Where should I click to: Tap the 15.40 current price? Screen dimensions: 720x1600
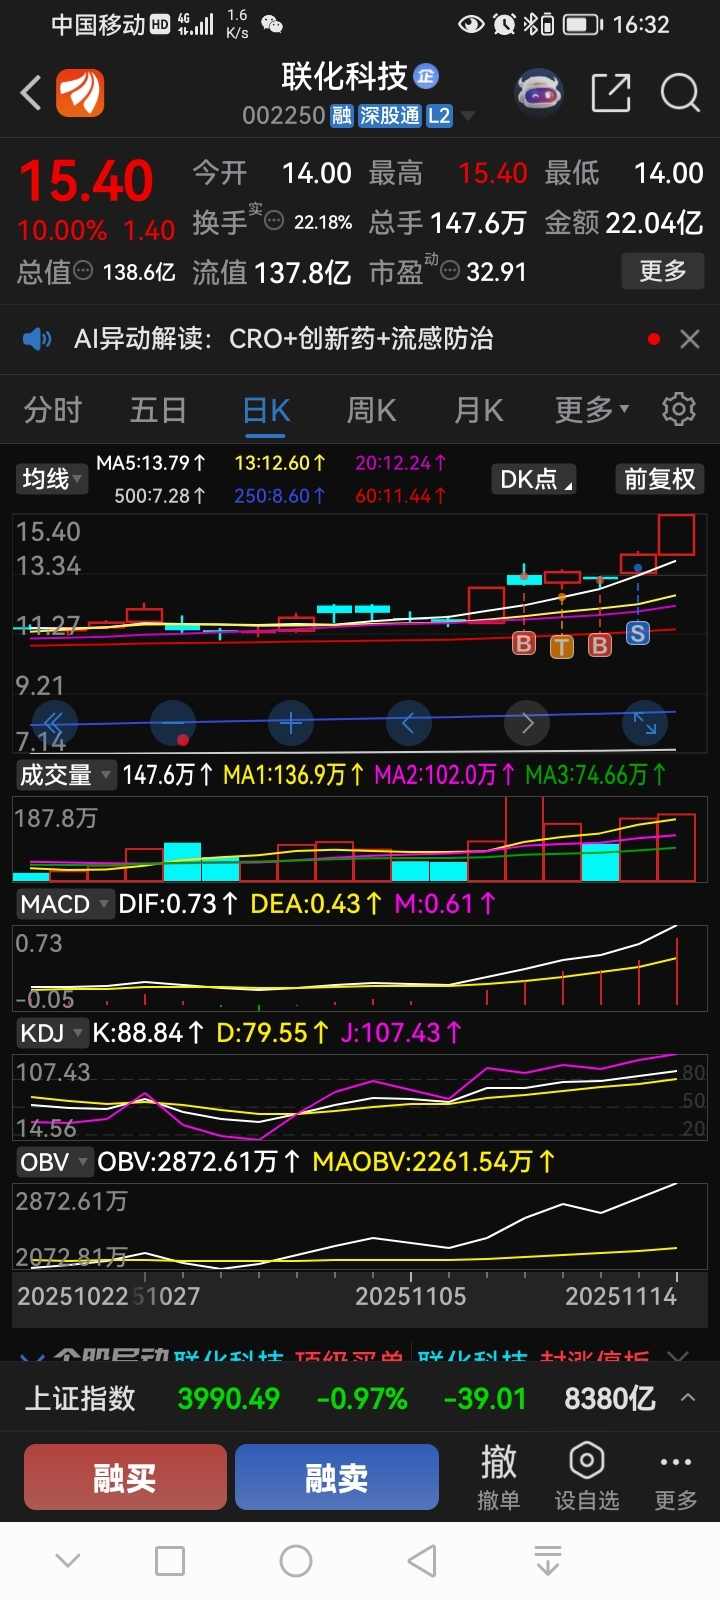(x=86, y=182)
